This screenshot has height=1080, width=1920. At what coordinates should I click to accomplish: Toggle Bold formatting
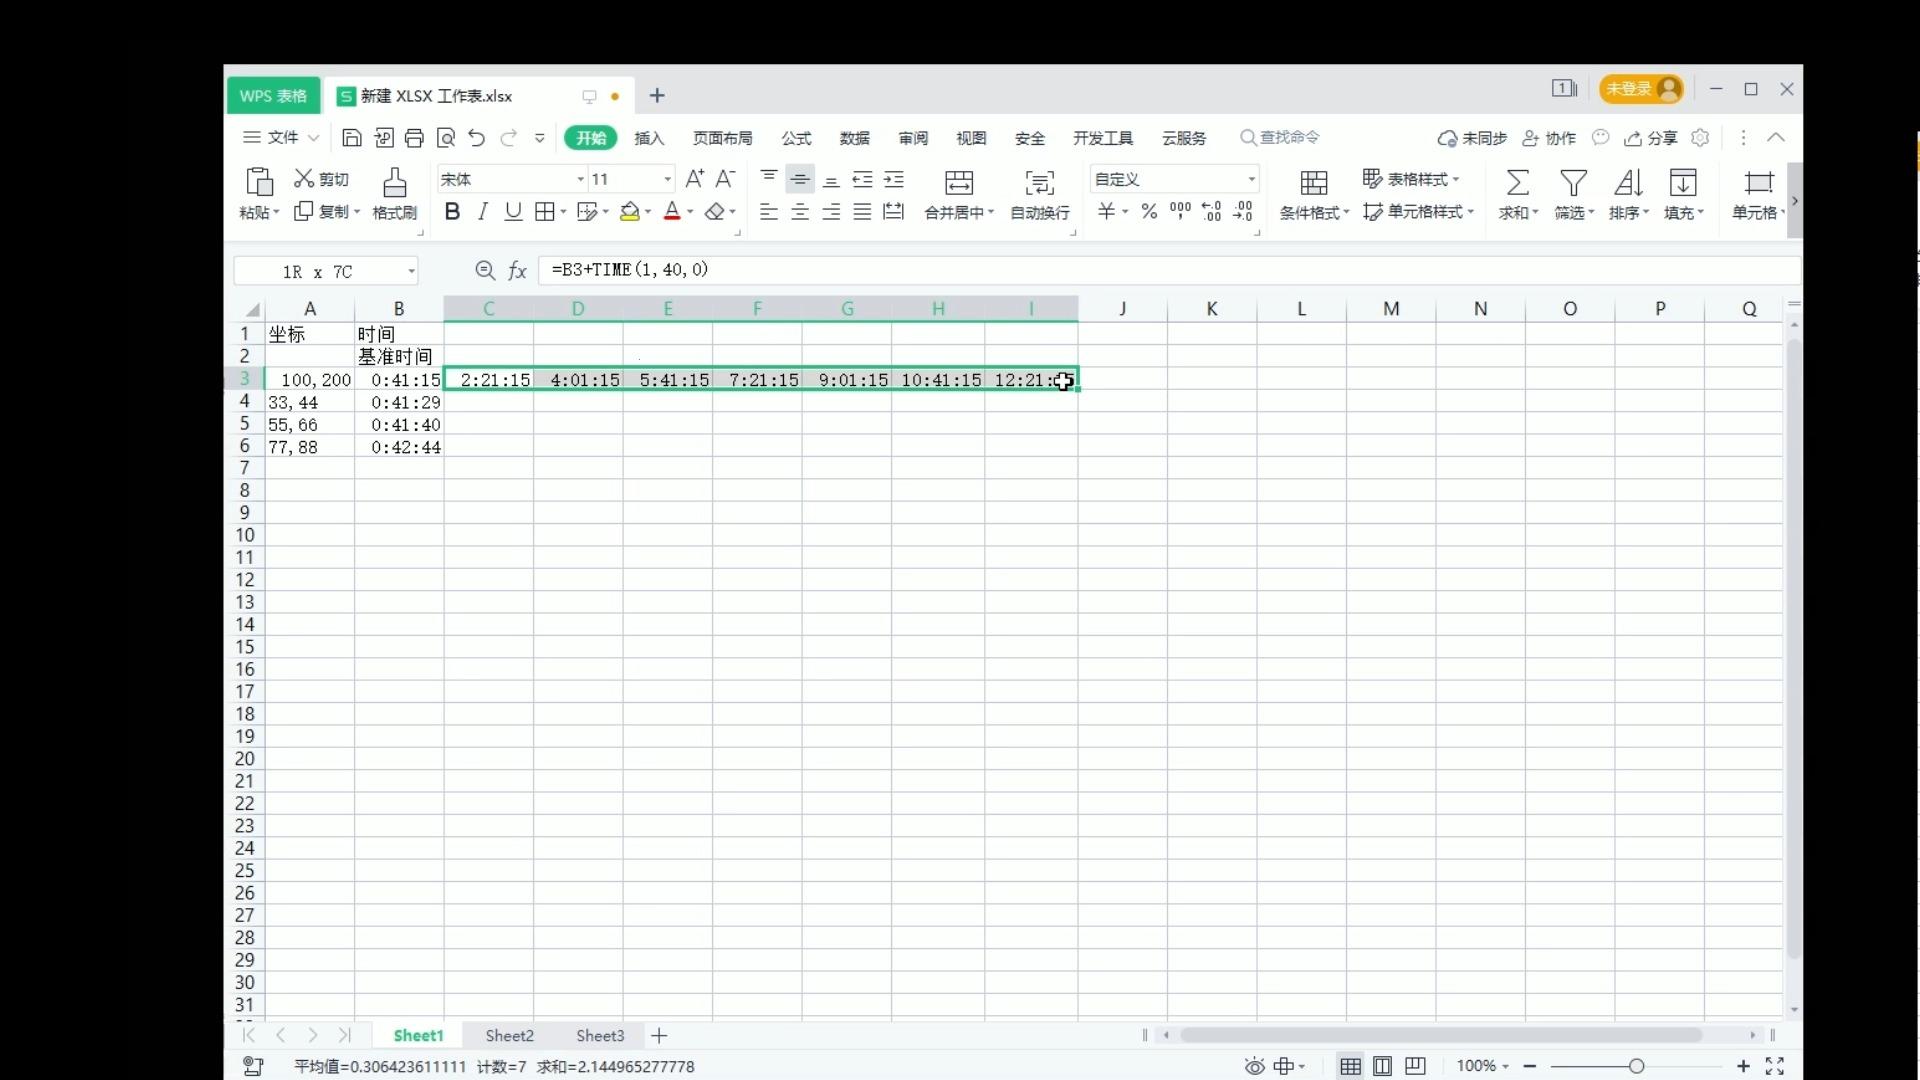(x=452, y=212)
